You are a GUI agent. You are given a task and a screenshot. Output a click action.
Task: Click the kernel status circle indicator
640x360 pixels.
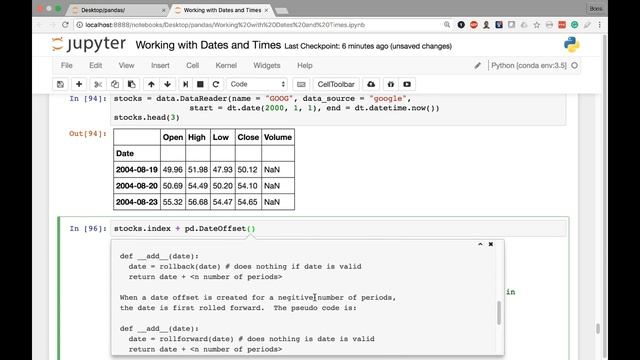[x=575, y=65]
